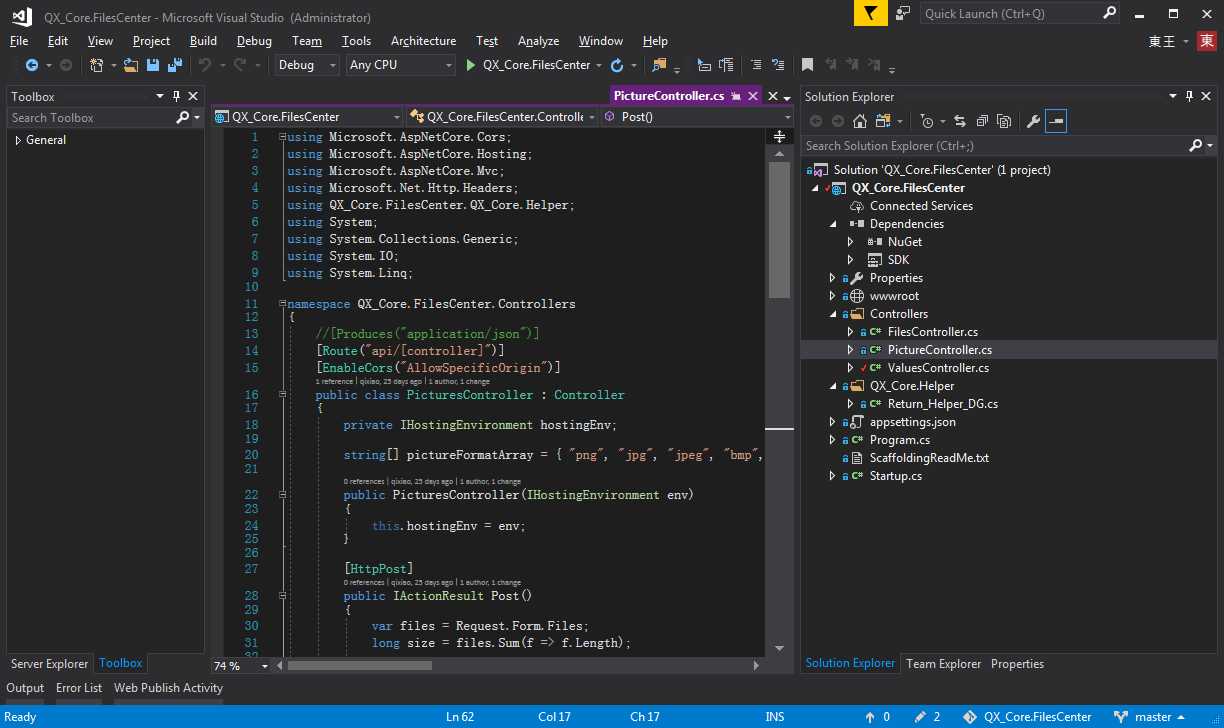Click the unpublished commits arrow in status bar
Viewport: 1224px width, 728px height.
point(869,717)
